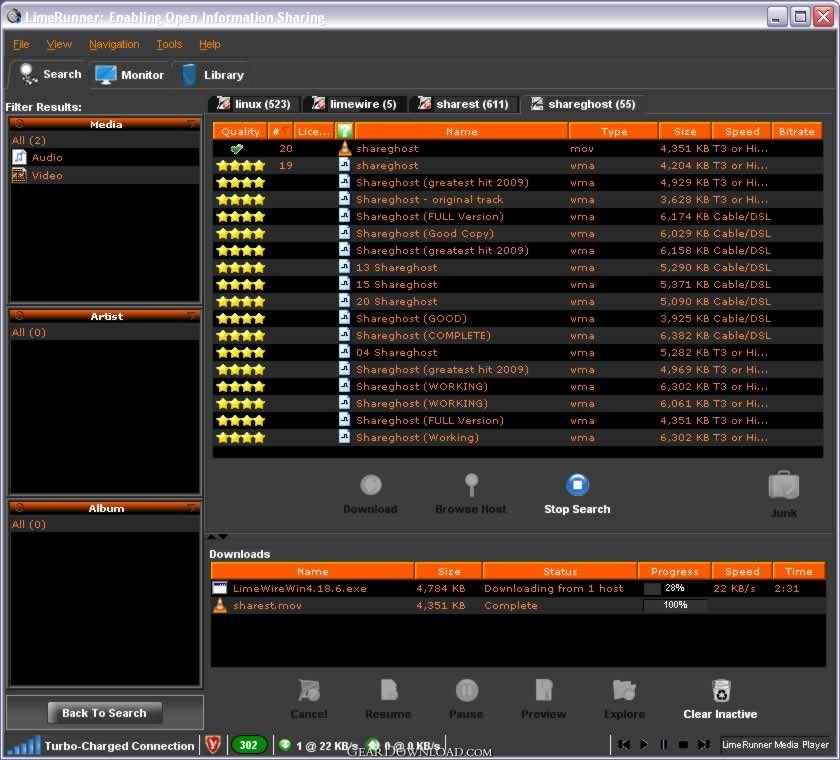Image resolution: width=840 pixels, height=760 pixels.
Task: Click the 100% download progress bar
Action: pos(675,605)
